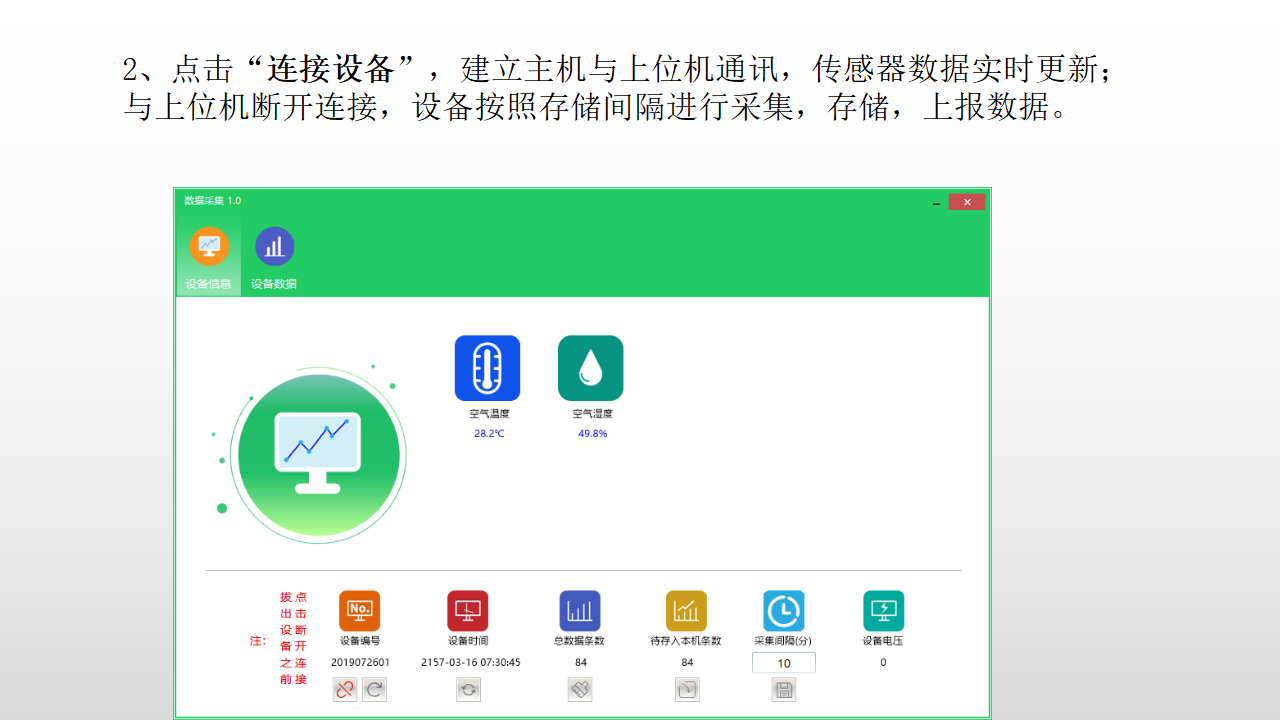Select the 设备信息 tab
The image size is (1280, 720).
pyautogui.click(x=209, y=258)
